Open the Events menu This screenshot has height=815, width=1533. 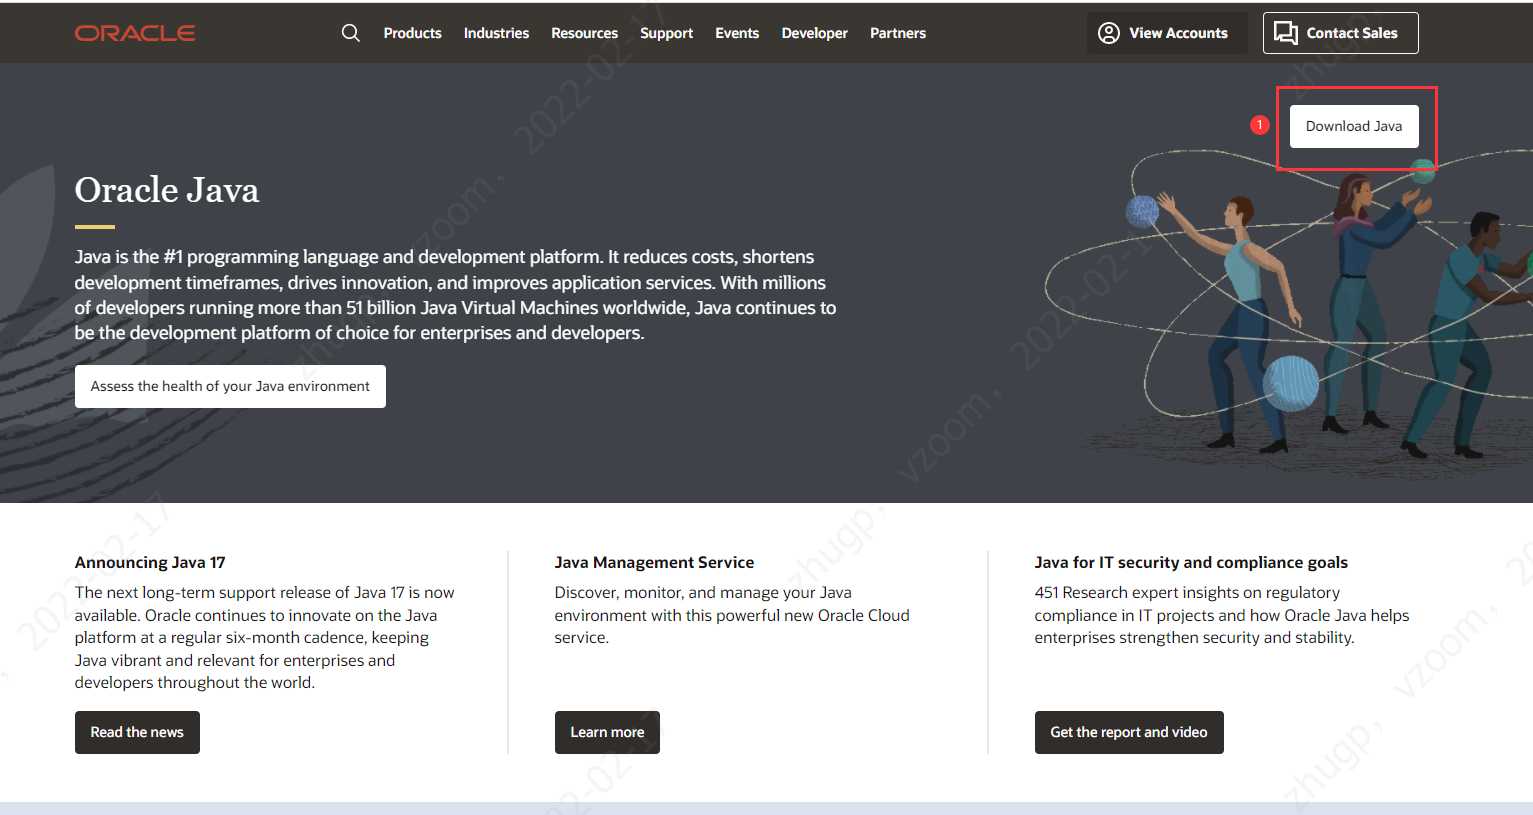coord(737,33)
